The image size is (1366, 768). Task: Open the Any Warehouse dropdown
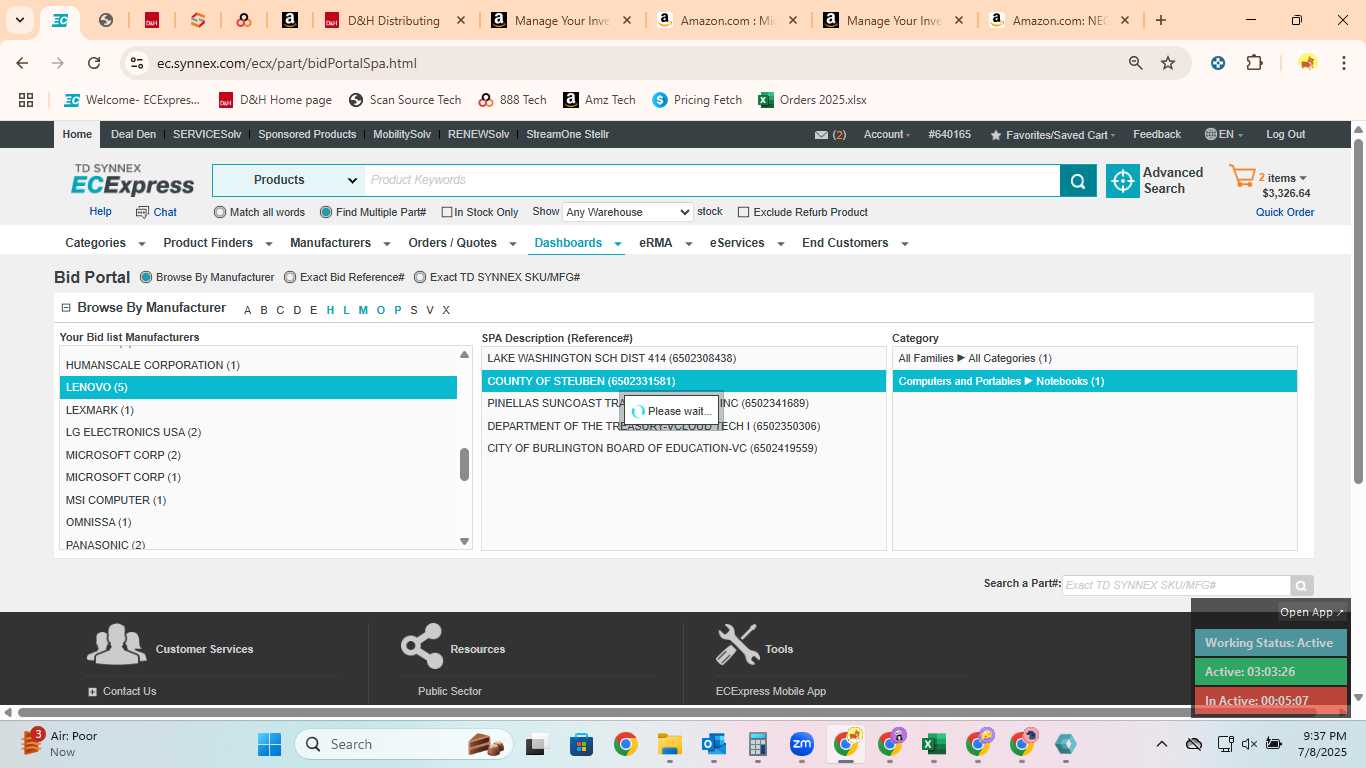click(627, 212)
